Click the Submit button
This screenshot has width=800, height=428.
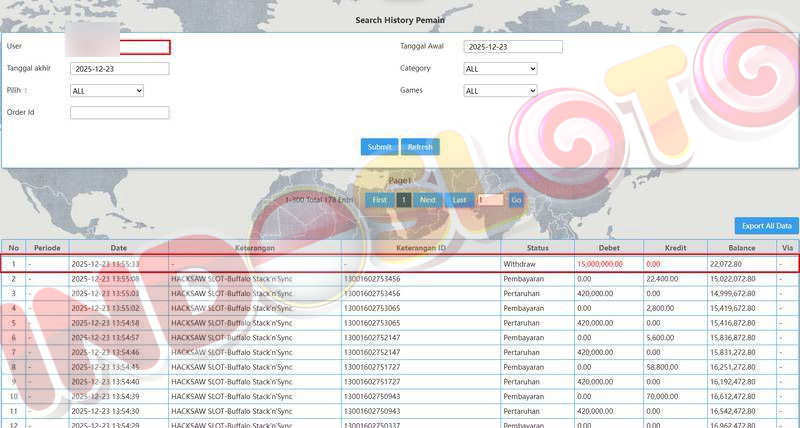point(379,147)
